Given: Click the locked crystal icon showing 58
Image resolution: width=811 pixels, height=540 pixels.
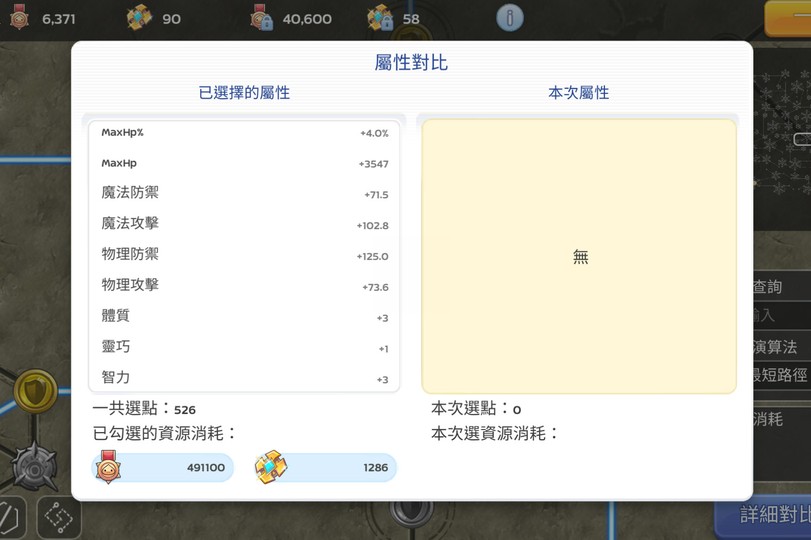Looking at the screenshot, I should (380, 17).
